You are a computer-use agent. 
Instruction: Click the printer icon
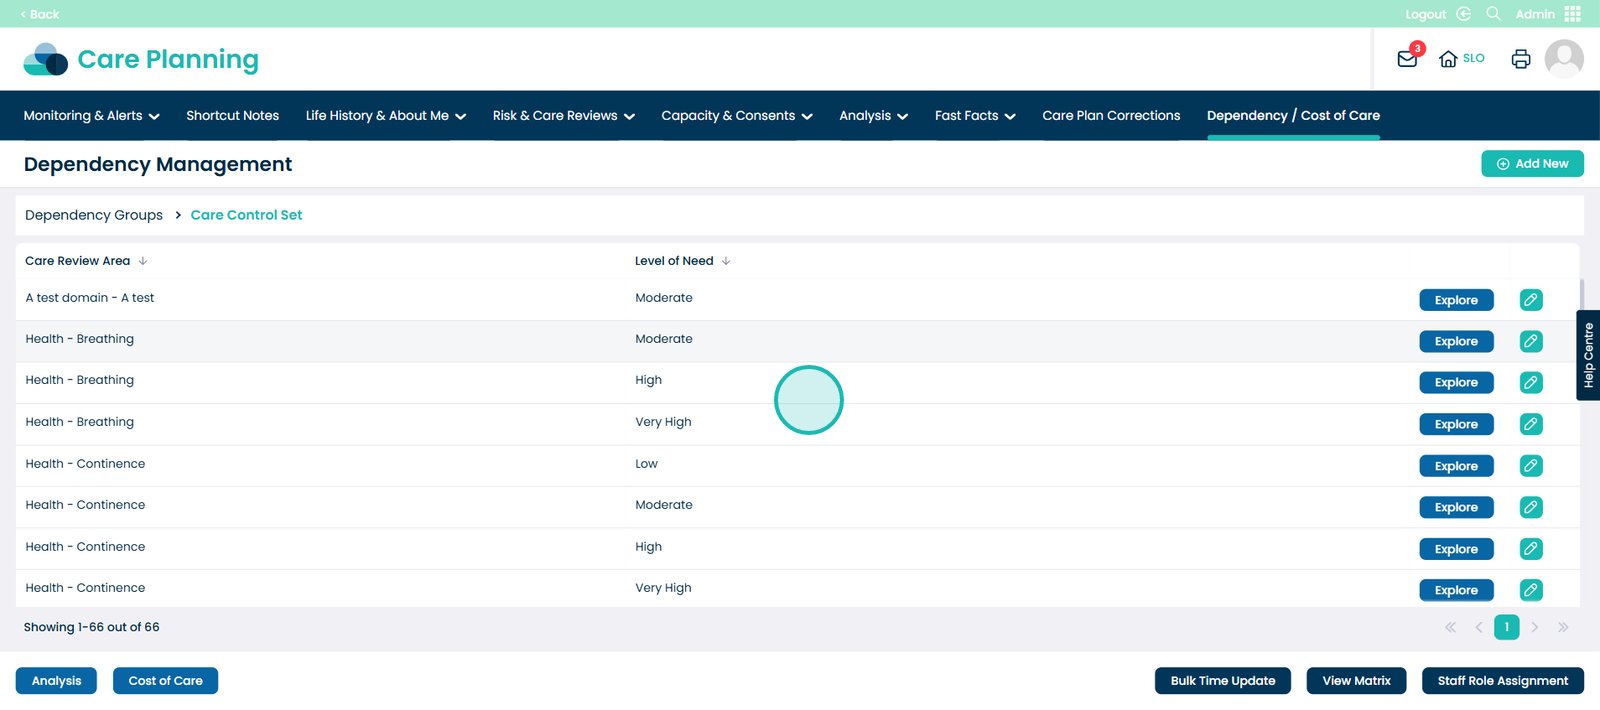(1520, 59)
